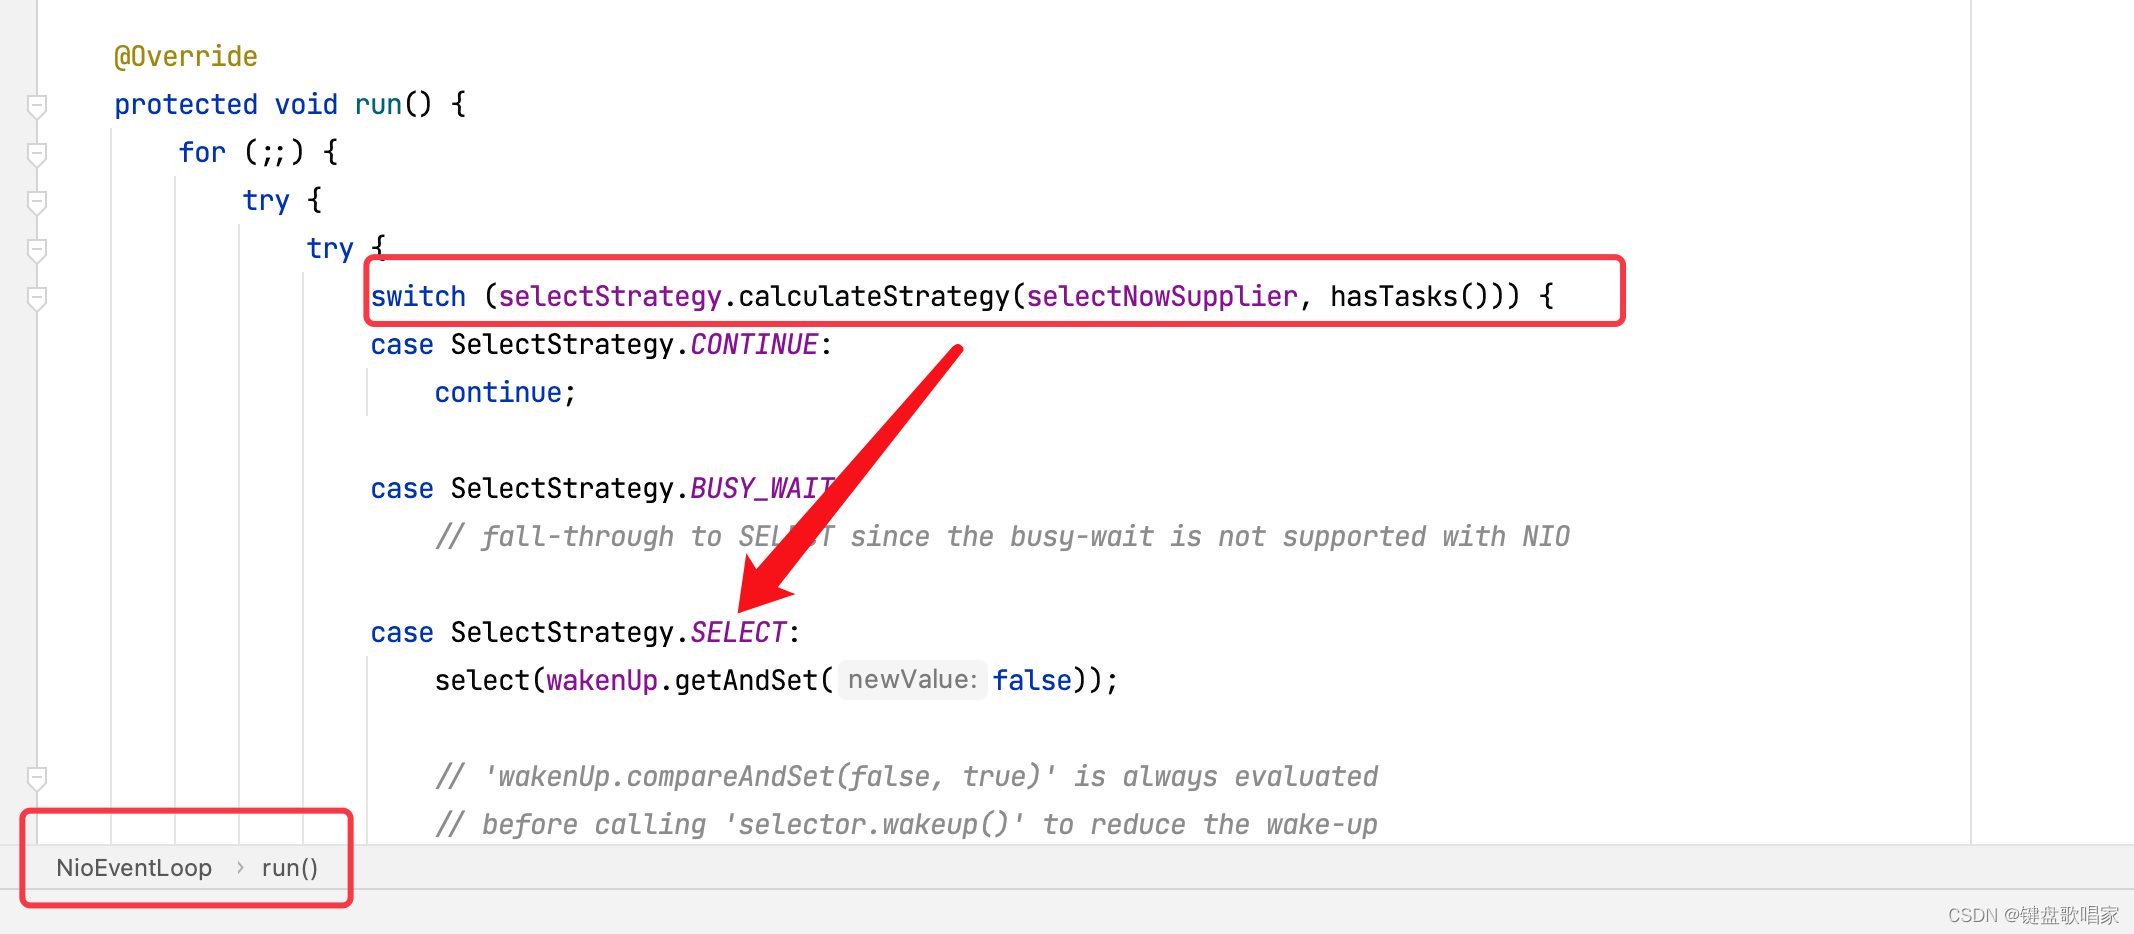This screenshot has width=2134, height=934.
Task: Click the getAndSet method call
Action: pos(746,681)
